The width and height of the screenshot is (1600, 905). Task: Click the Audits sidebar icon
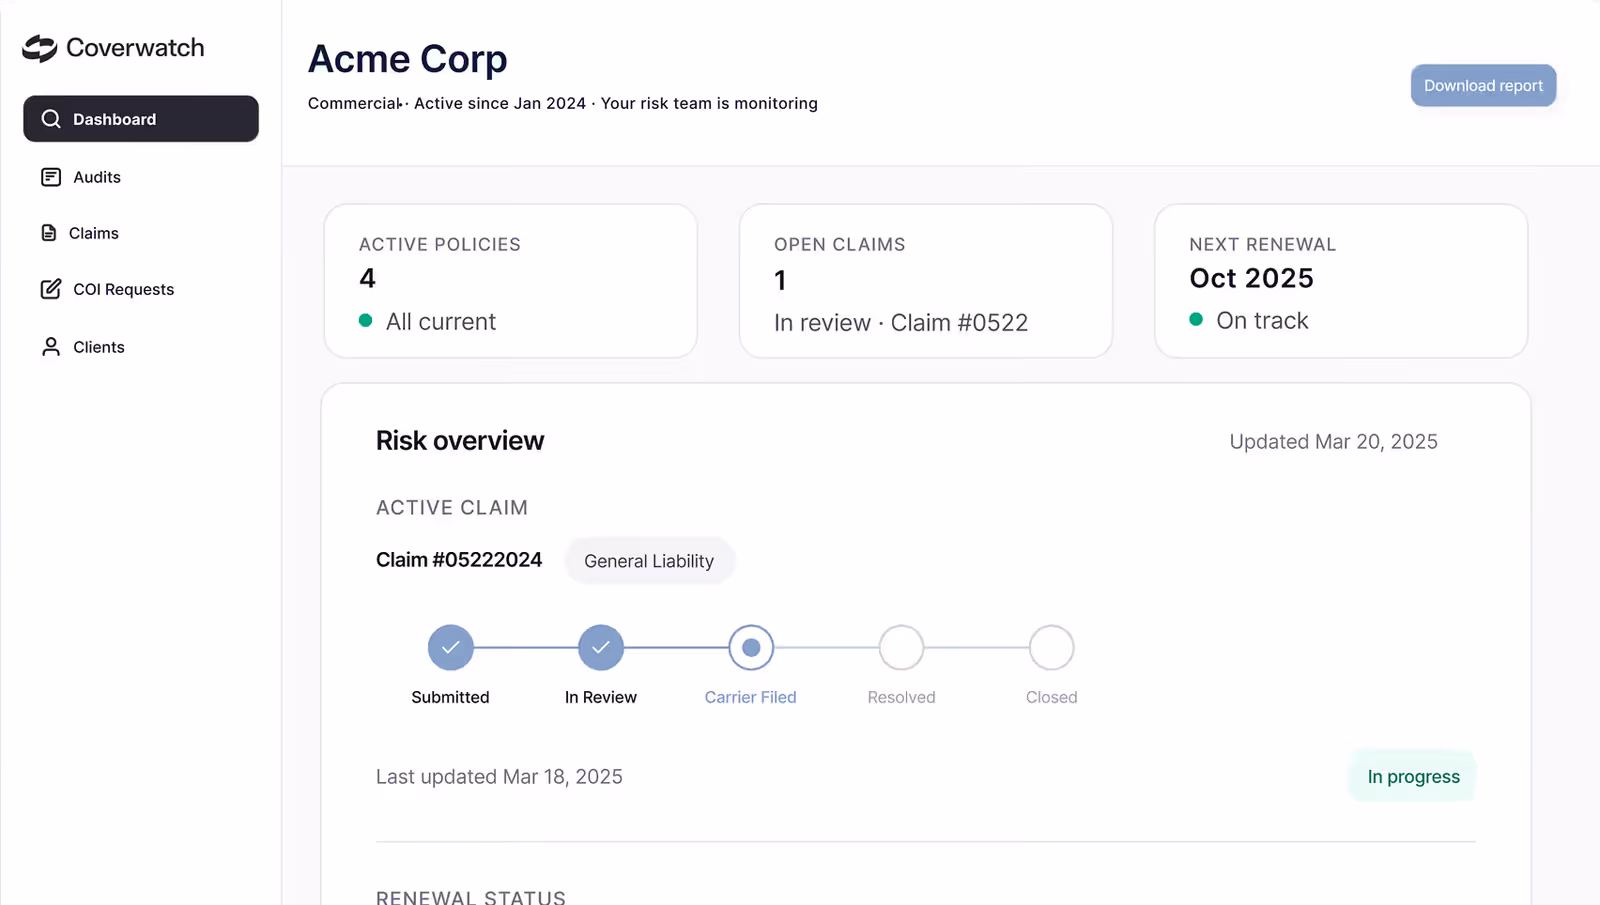[x=51, y=177]
